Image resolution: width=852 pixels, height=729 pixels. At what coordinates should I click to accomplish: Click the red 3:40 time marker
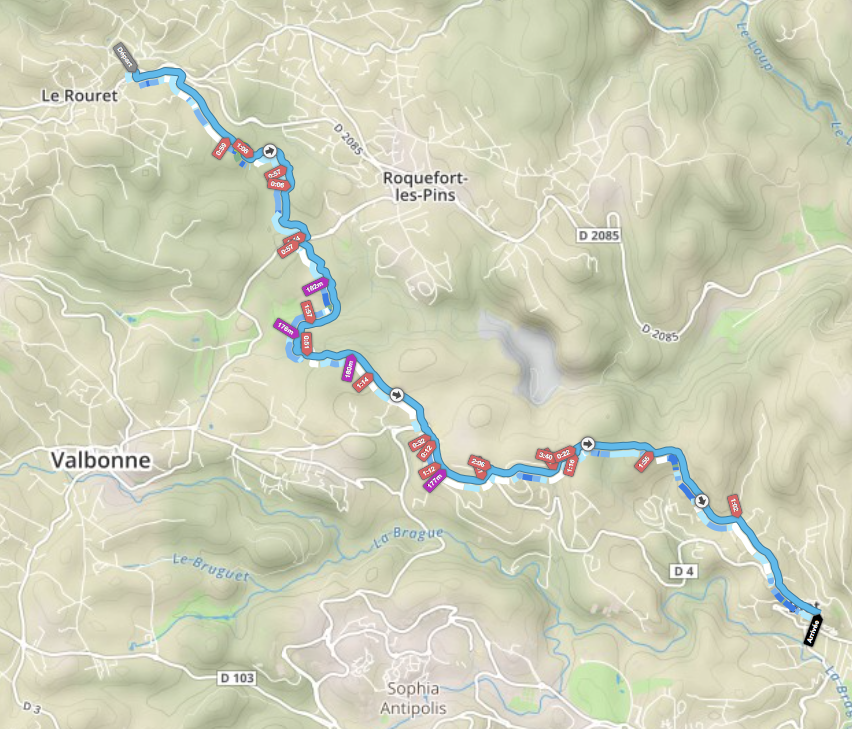tap(546, 456)
